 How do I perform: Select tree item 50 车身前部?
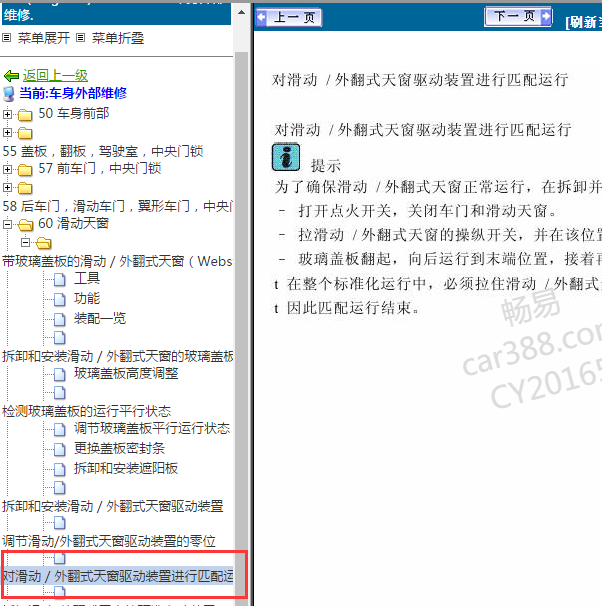pos(73,113)
